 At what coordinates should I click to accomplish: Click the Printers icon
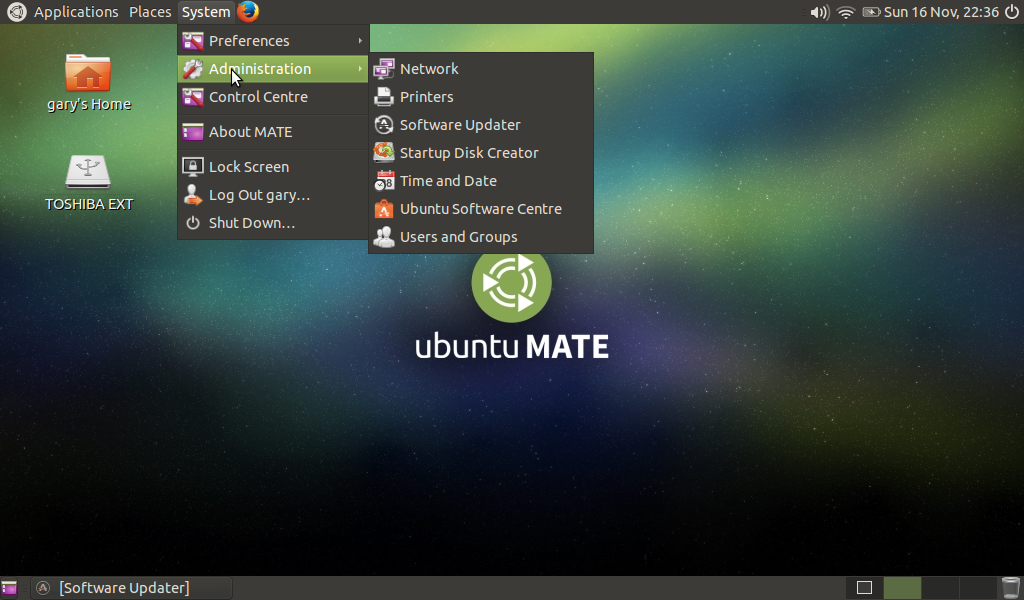click(x=384, y=97)
